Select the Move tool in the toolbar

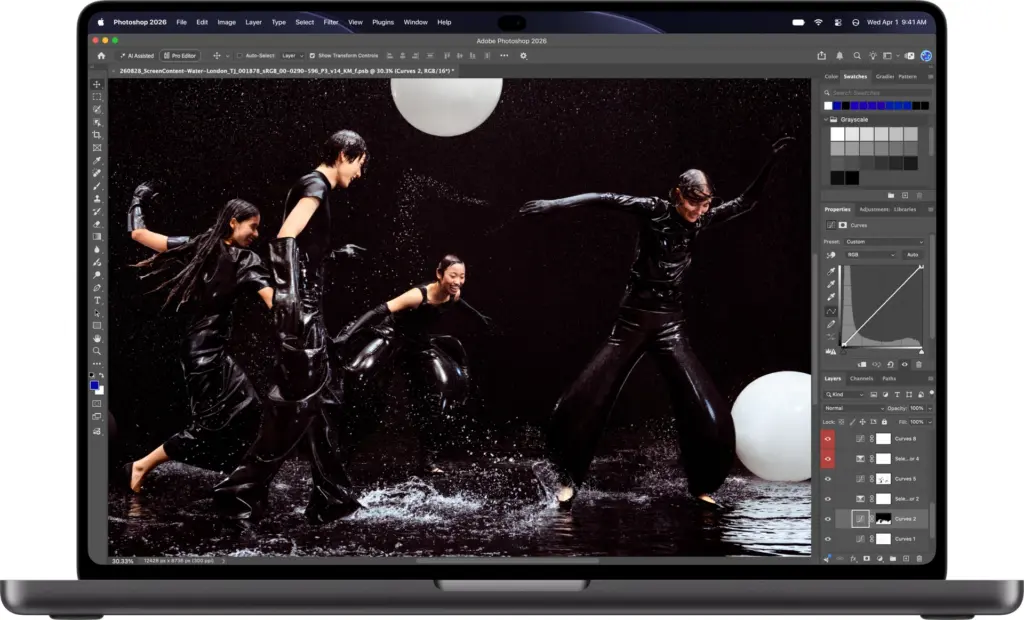(x=97, y=84)
